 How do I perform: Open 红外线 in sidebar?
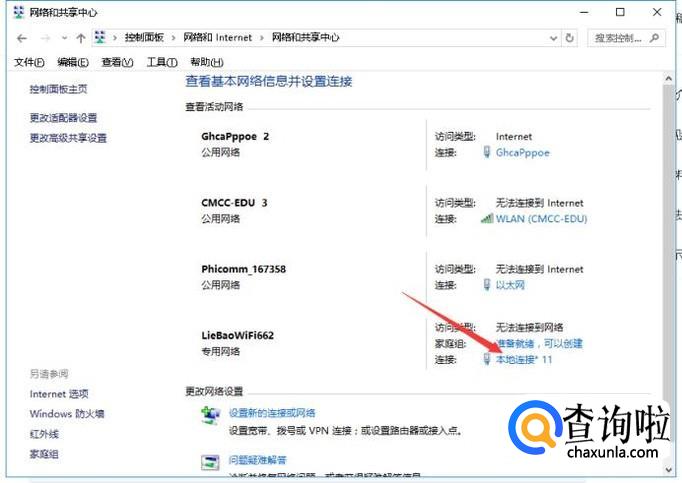[44, 434]
